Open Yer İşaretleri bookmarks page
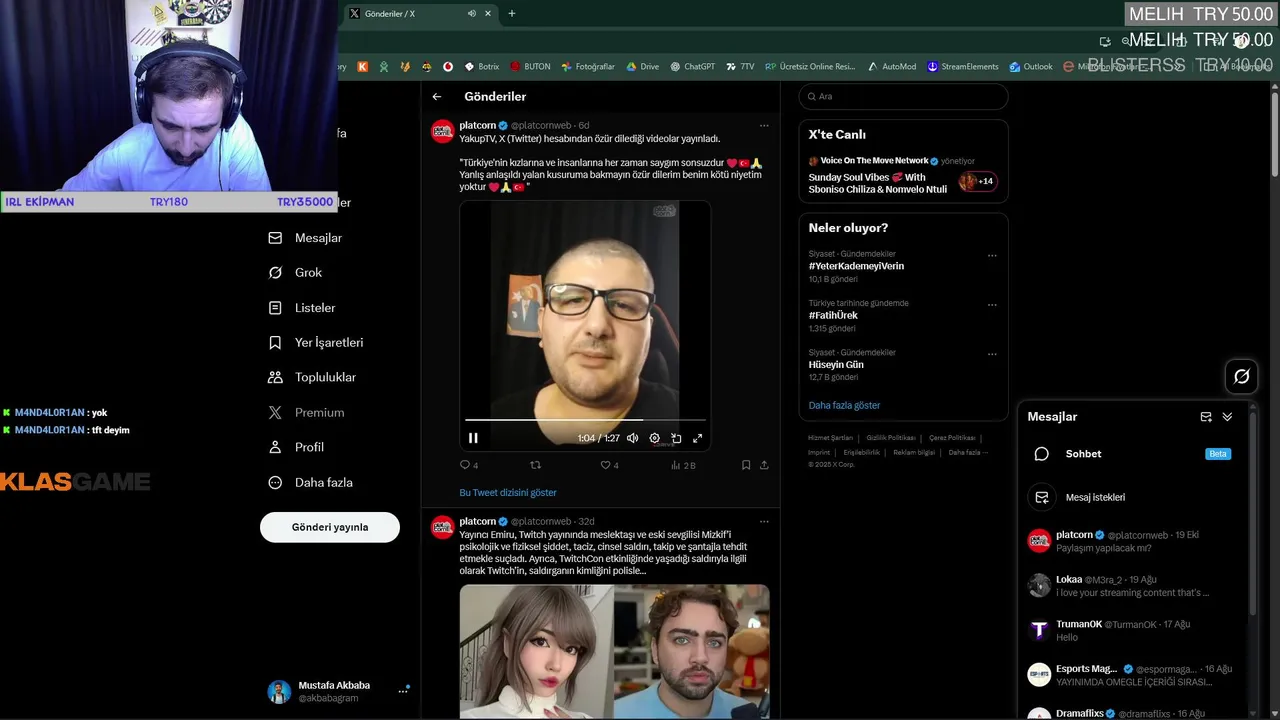The height and width of the screenshot is (720, 1280). pos(316,342)
